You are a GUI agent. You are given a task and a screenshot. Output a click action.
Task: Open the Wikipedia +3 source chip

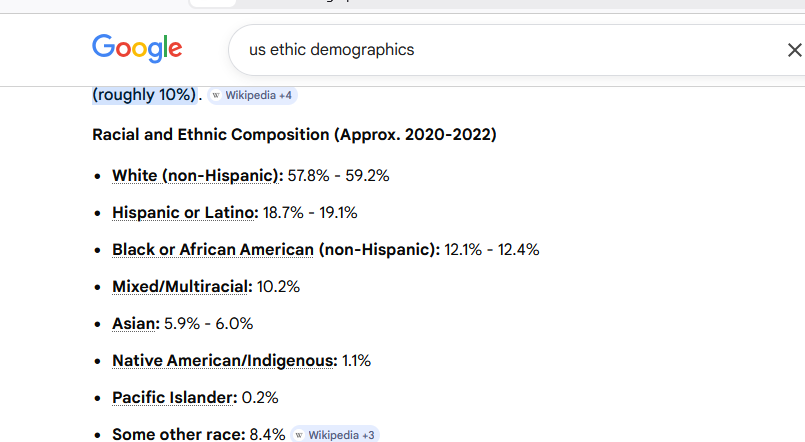[x=336, y=435]
